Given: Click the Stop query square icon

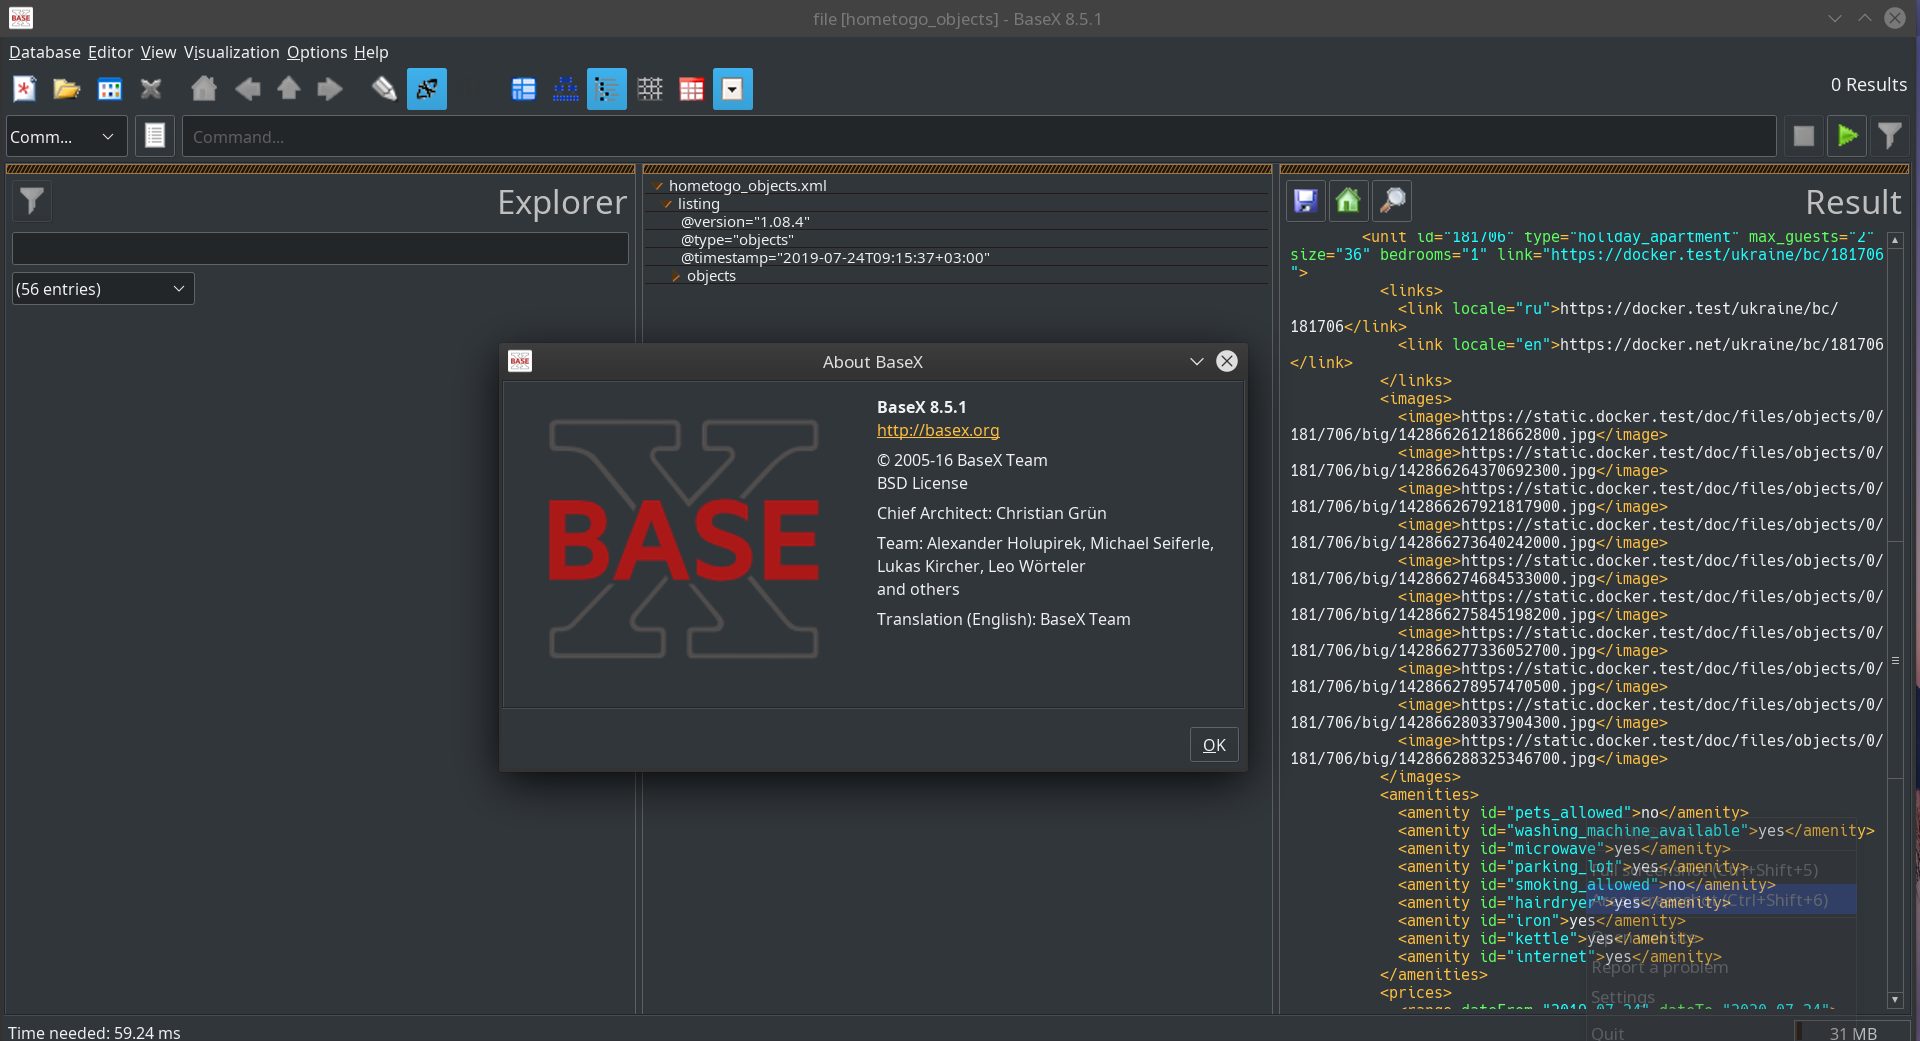Looking at the screenshot, I should tap(1804, 136).
